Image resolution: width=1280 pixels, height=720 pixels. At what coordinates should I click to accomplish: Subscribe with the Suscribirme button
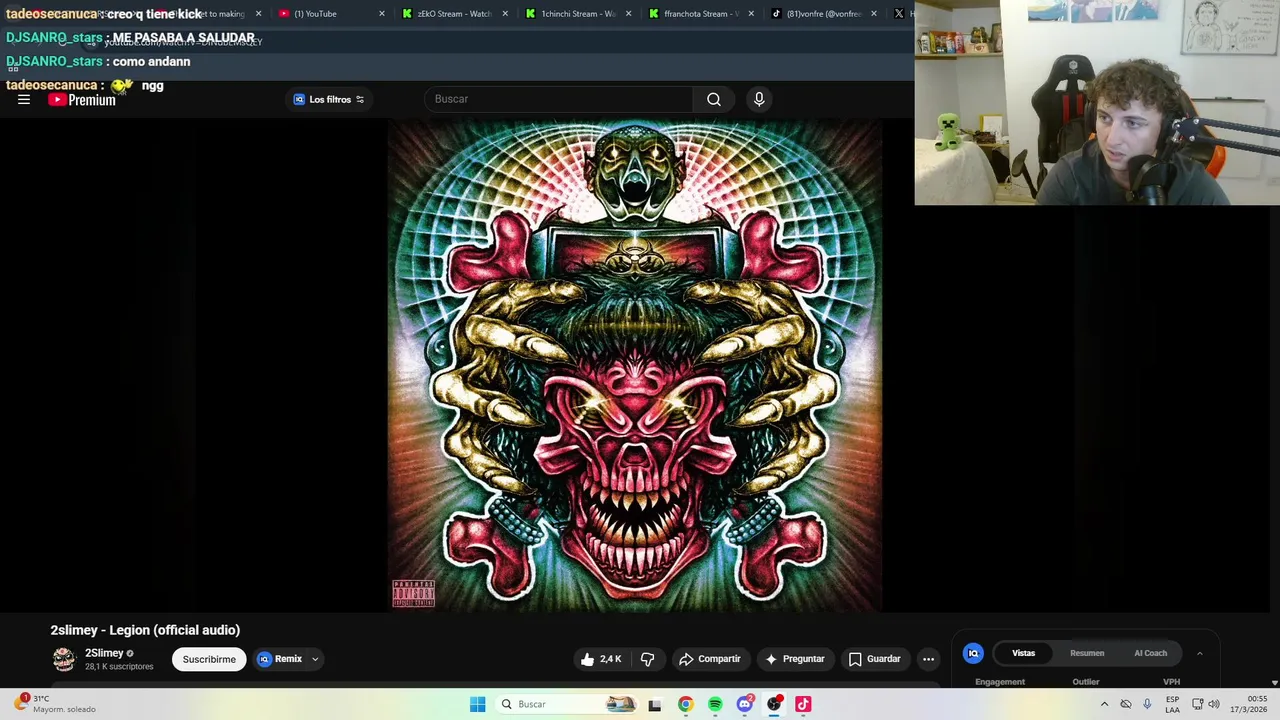[x=209, y=659]
